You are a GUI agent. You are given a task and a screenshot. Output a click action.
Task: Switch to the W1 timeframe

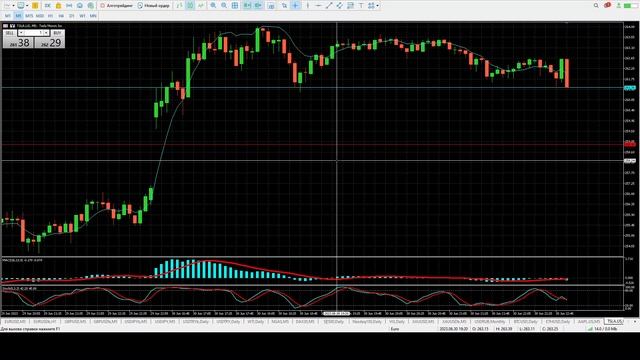coord(82,16)
